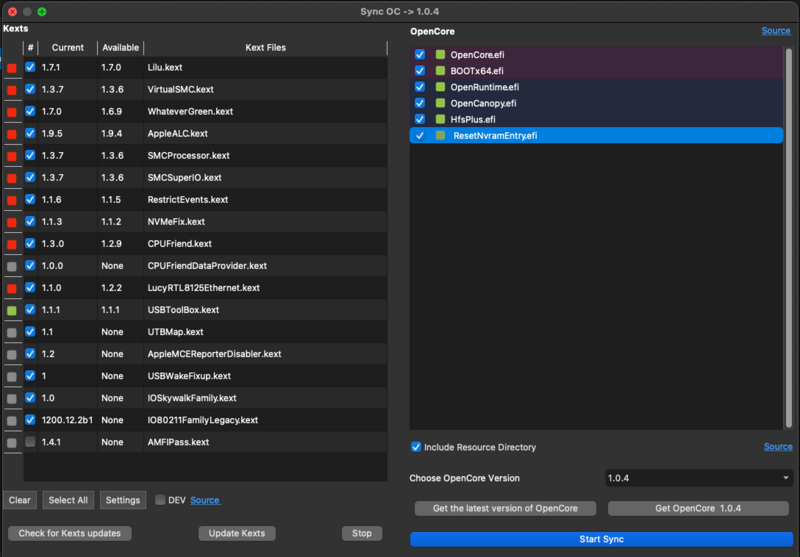The height and width of the screenshot is (557, 800).
Task: Click the green square icon beside OpenCanopy.efi
Action: 439,103
